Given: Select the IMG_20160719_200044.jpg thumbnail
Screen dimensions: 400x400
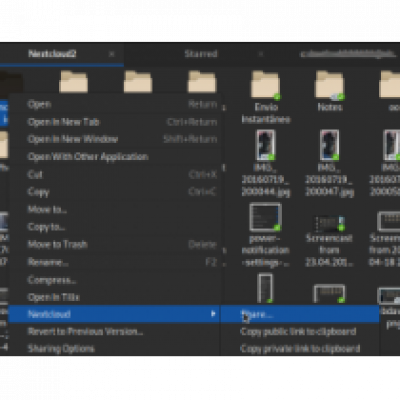Looking at the screenshot, I should 265,145.
